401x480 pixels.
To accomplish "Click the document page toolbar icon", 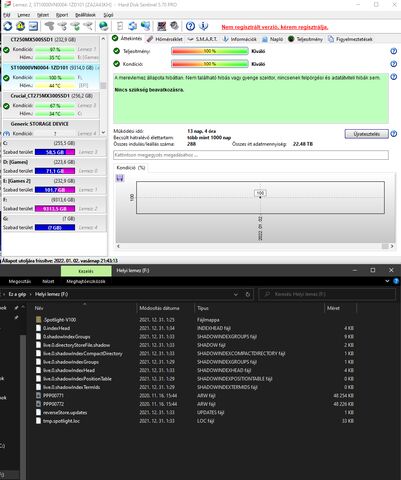I will pyautogui.click(x=120, y=26).
